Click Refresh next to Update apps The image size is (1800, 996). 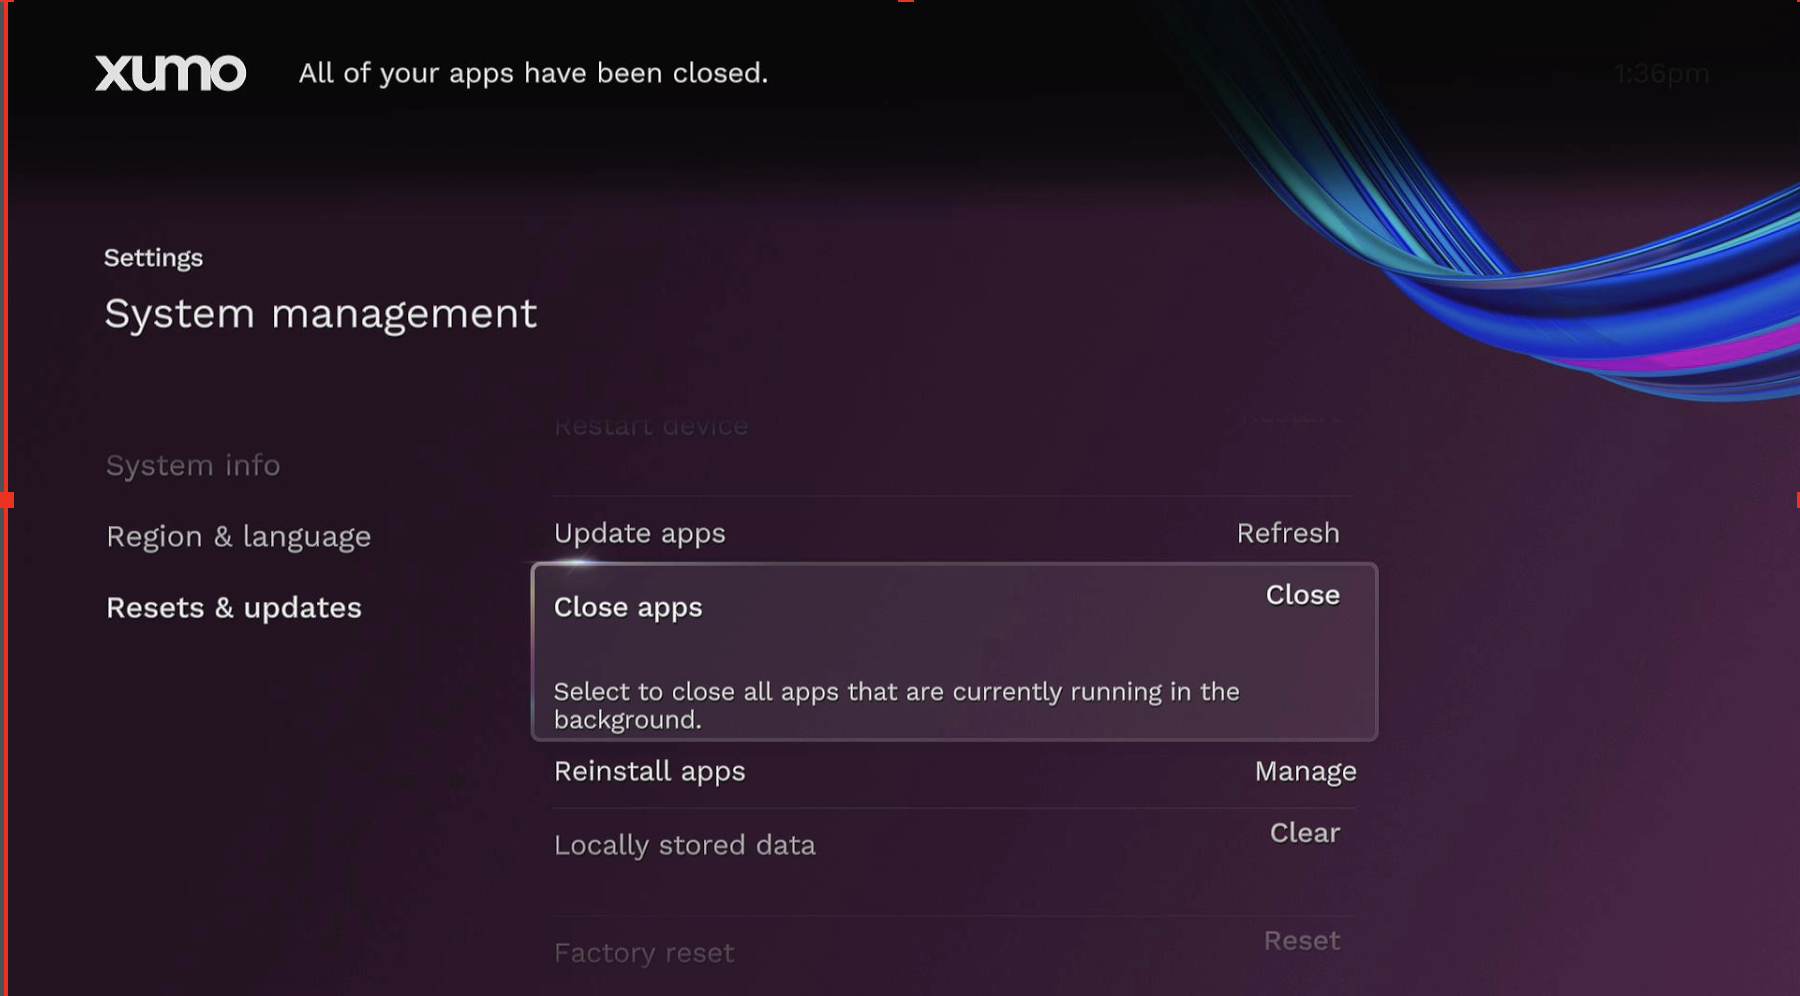(x=1288, y=533)
